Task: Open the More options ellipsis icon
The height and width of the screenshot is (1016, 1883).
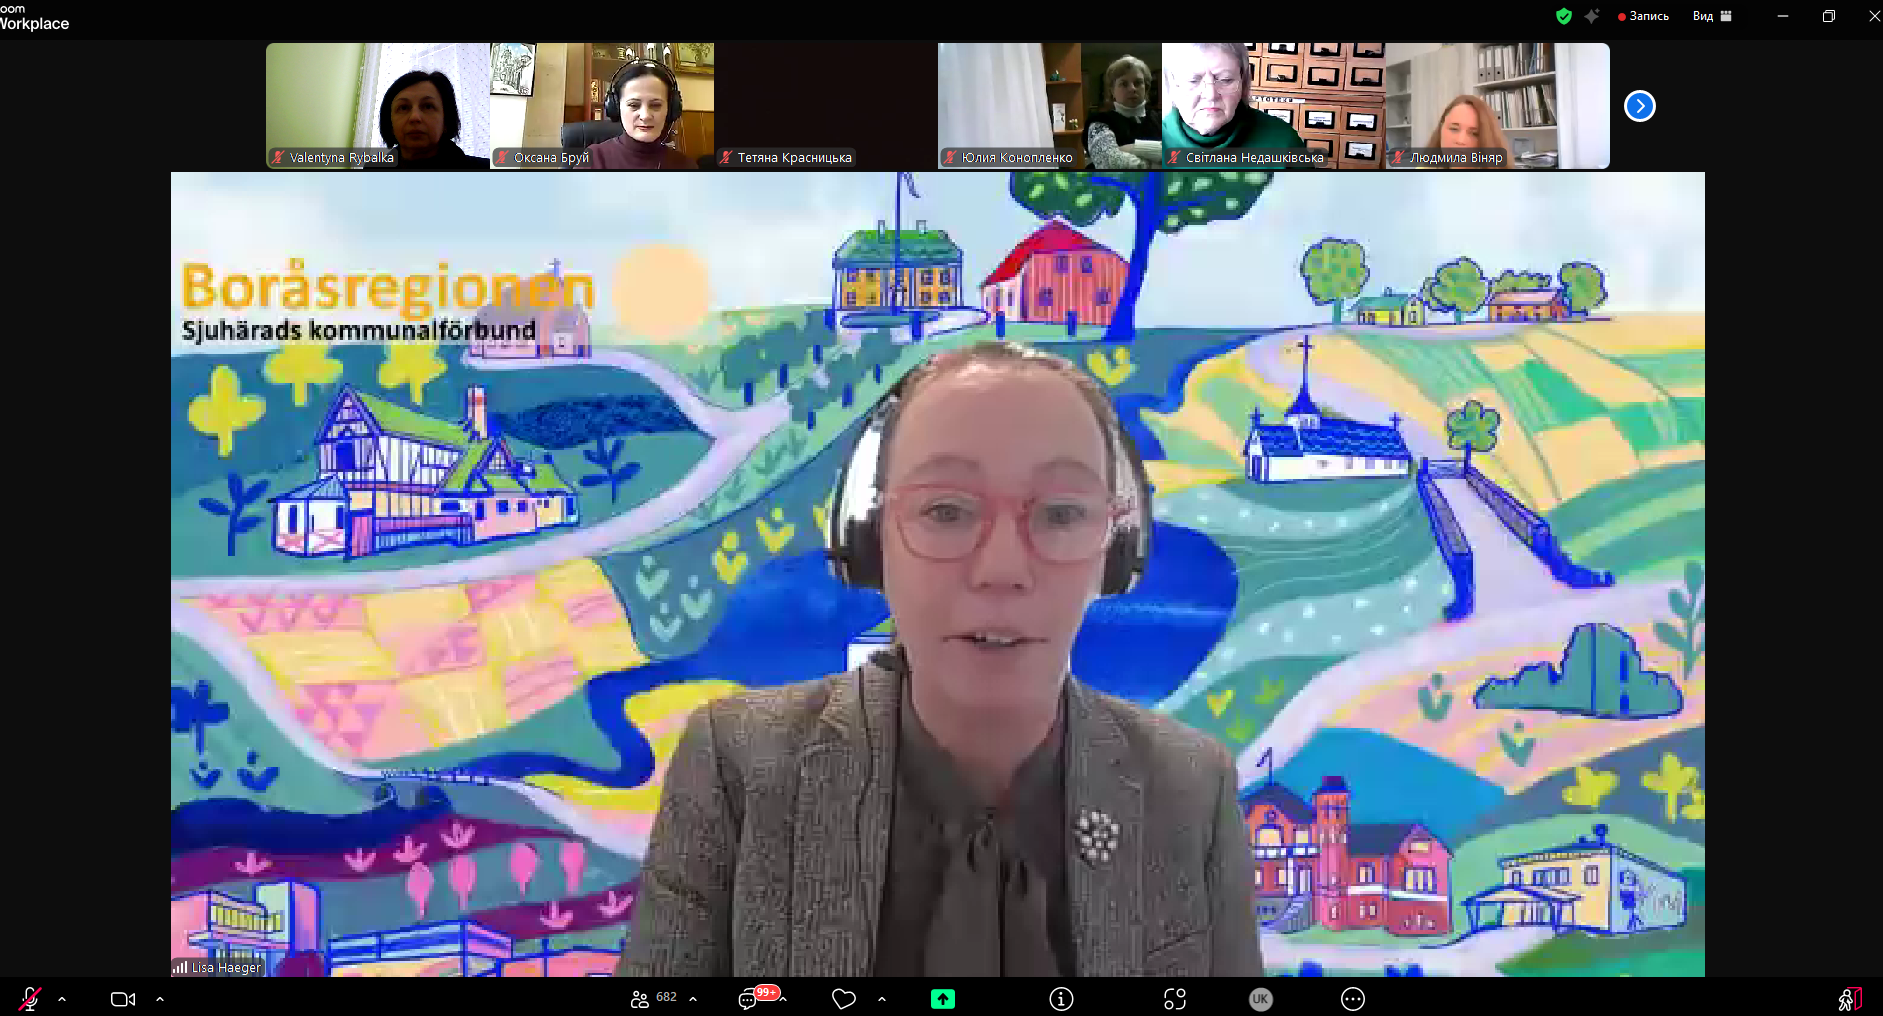Action: coord(1353,999)
